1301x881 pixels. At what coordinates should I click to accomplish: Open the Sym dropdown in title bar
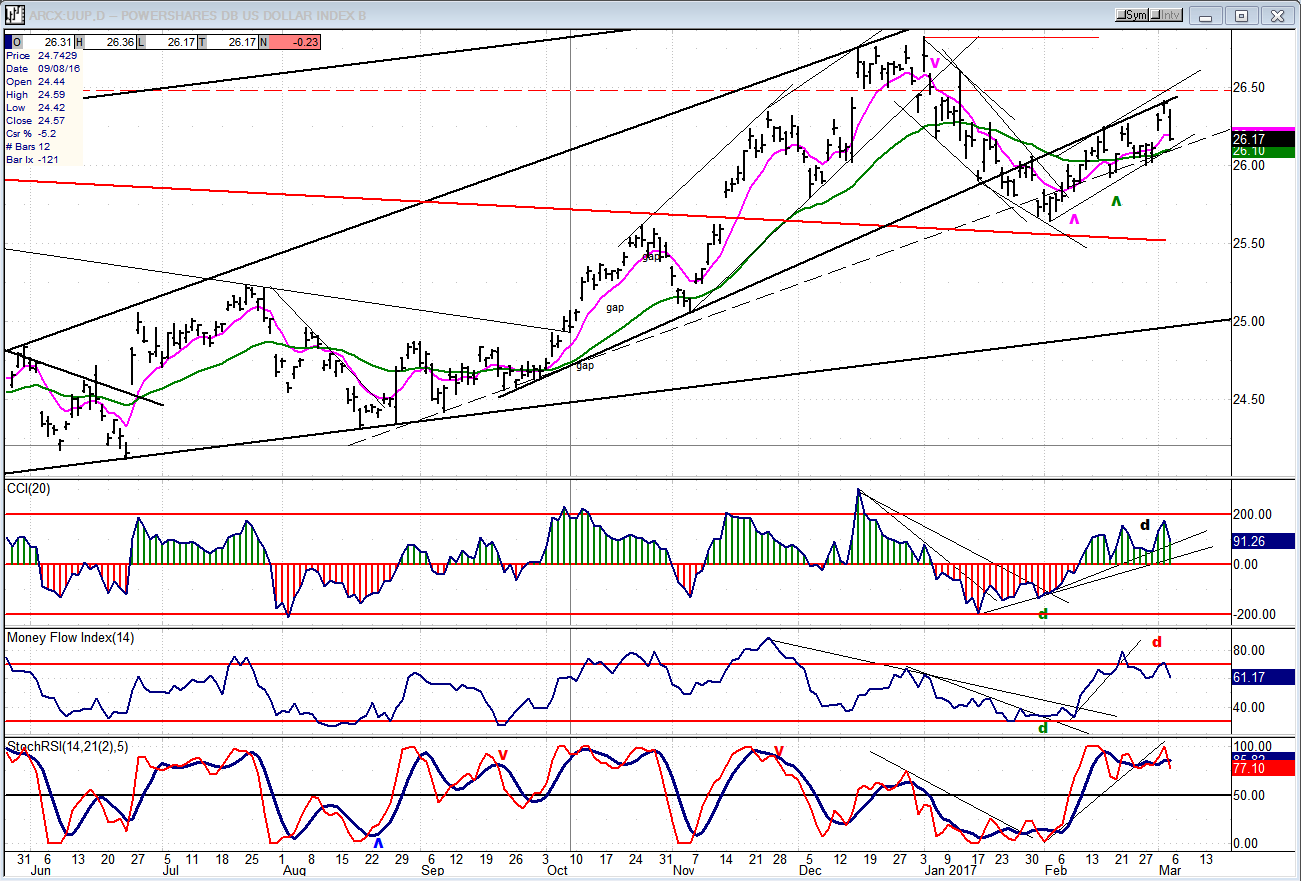click(x=1133, y=15)
